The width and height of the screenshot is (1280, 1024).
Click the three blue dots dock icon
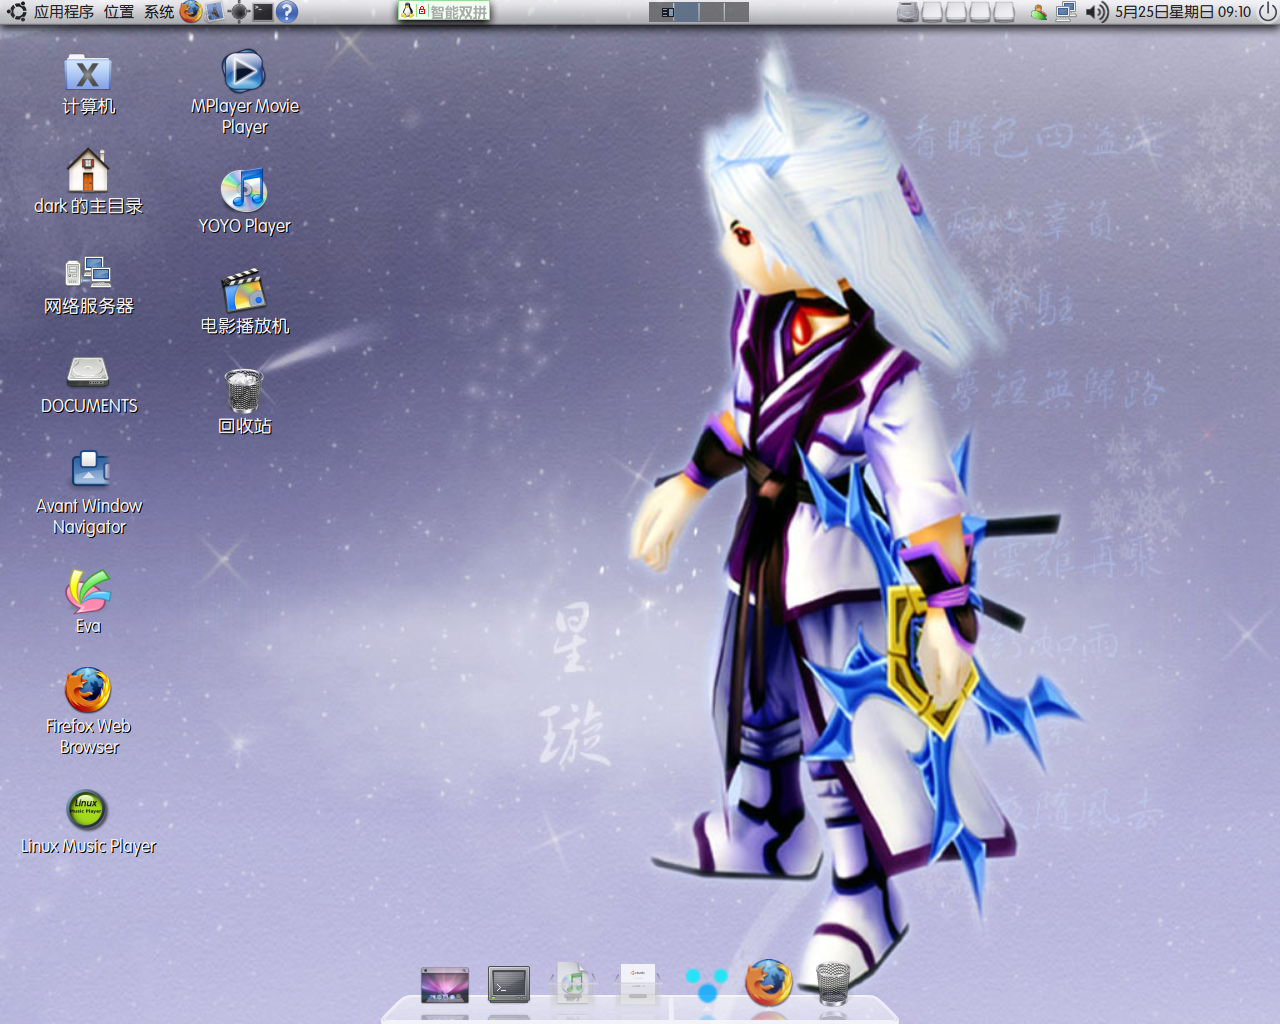[x=706, y=983]
